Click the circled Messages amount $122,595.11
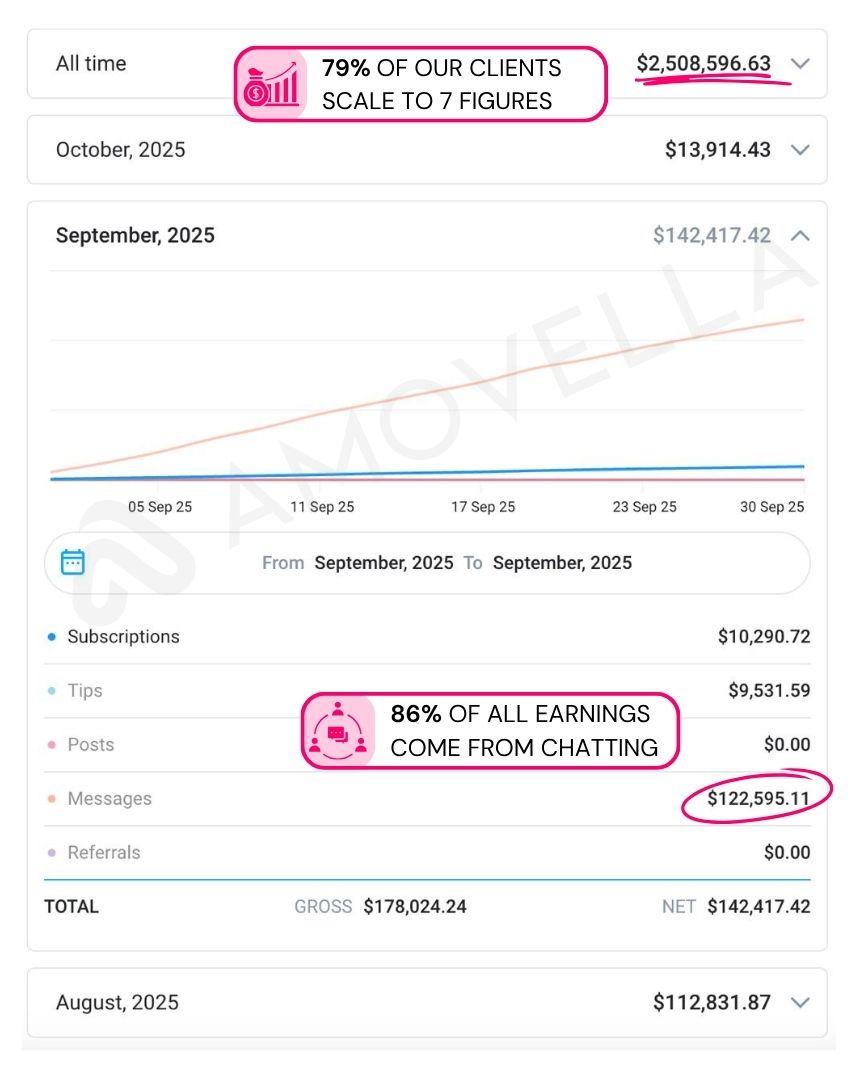 tap(758, 798)
